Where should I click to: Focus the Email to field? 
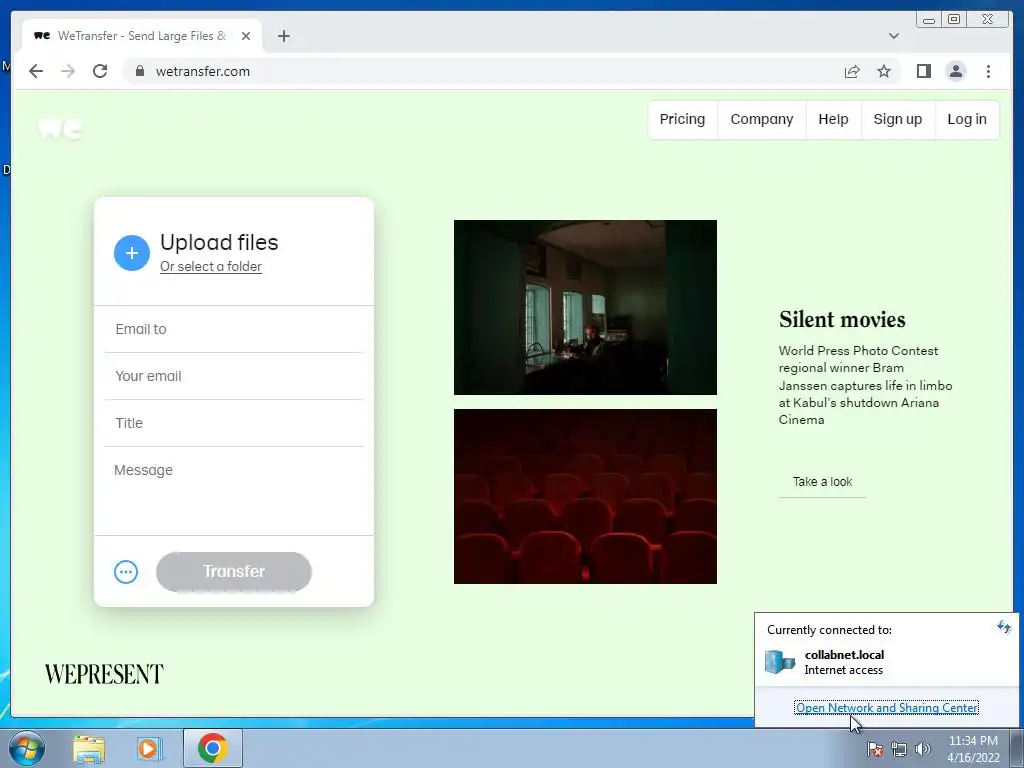(x=234, y=329)
